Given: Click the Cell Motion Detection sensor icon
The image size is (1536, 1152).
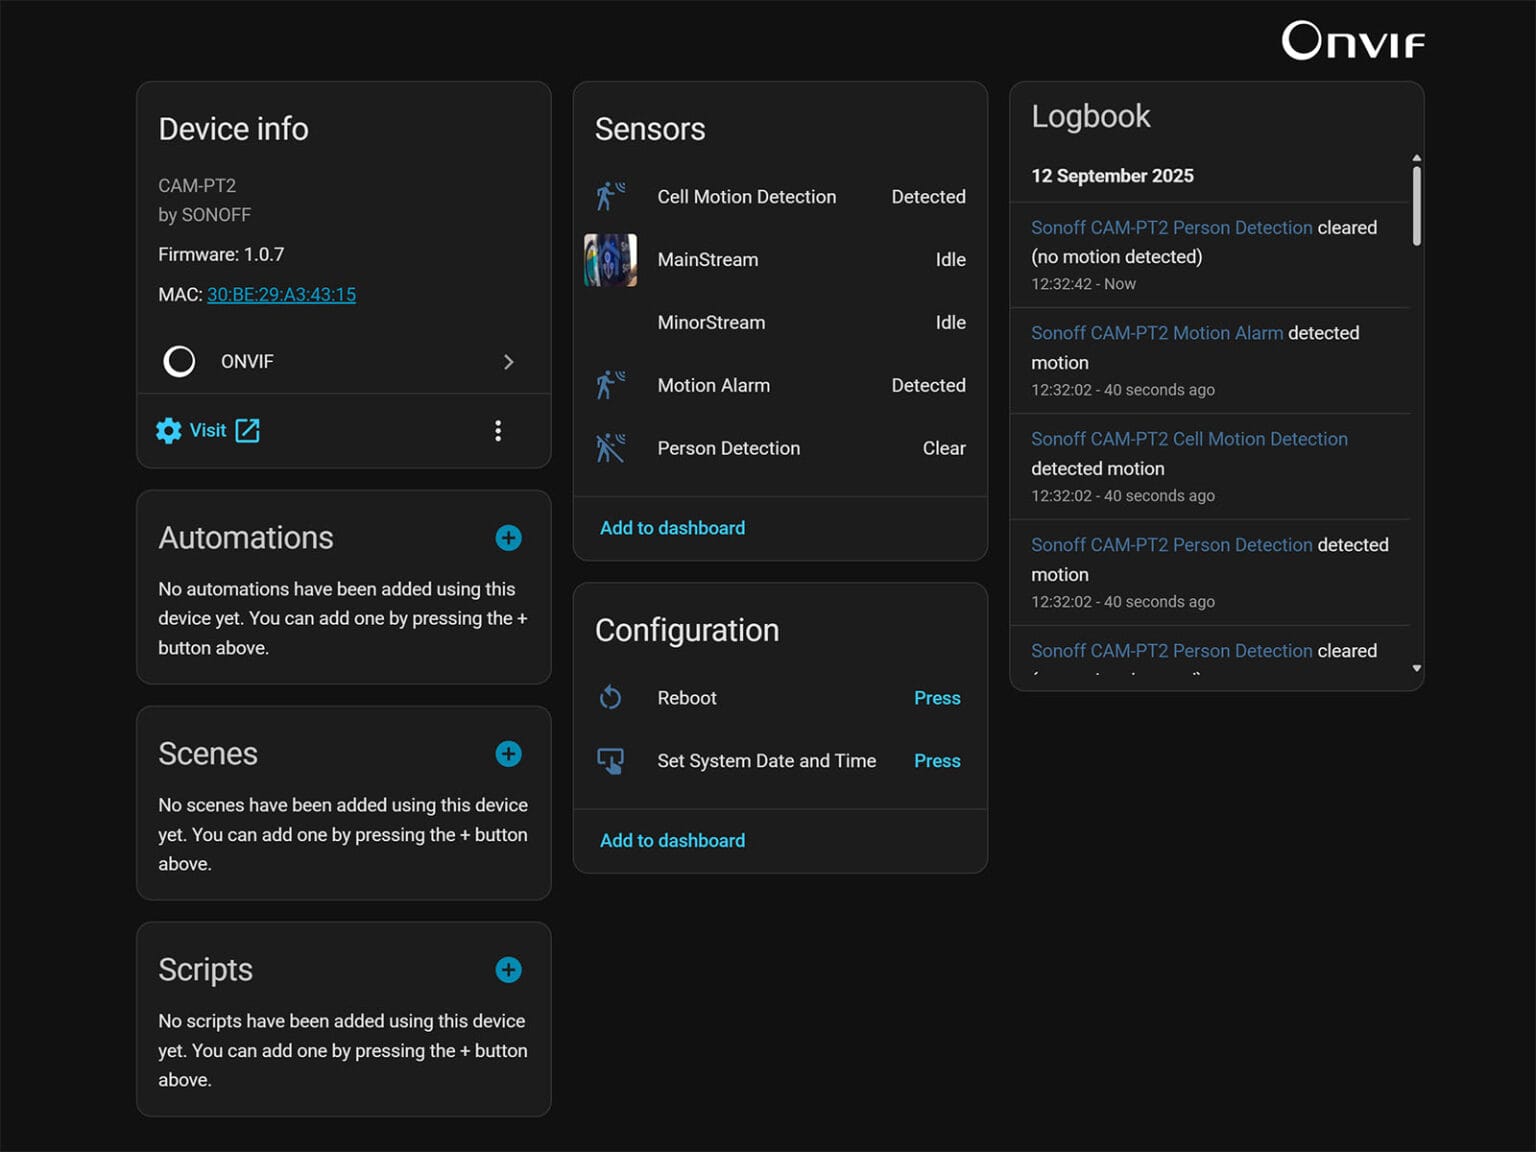Looking at the screenshot, I should [x=610, y=196].
